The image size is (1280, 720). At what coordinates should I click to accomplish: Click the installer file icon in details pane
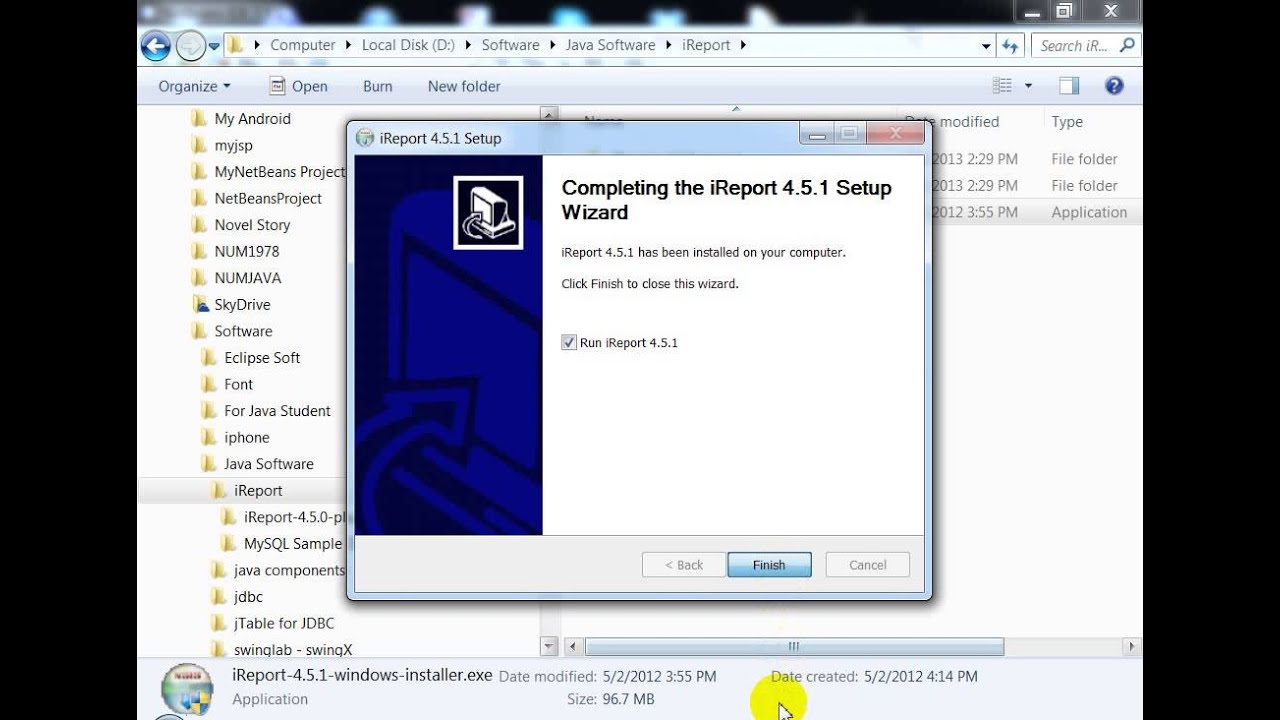(187, 689)
